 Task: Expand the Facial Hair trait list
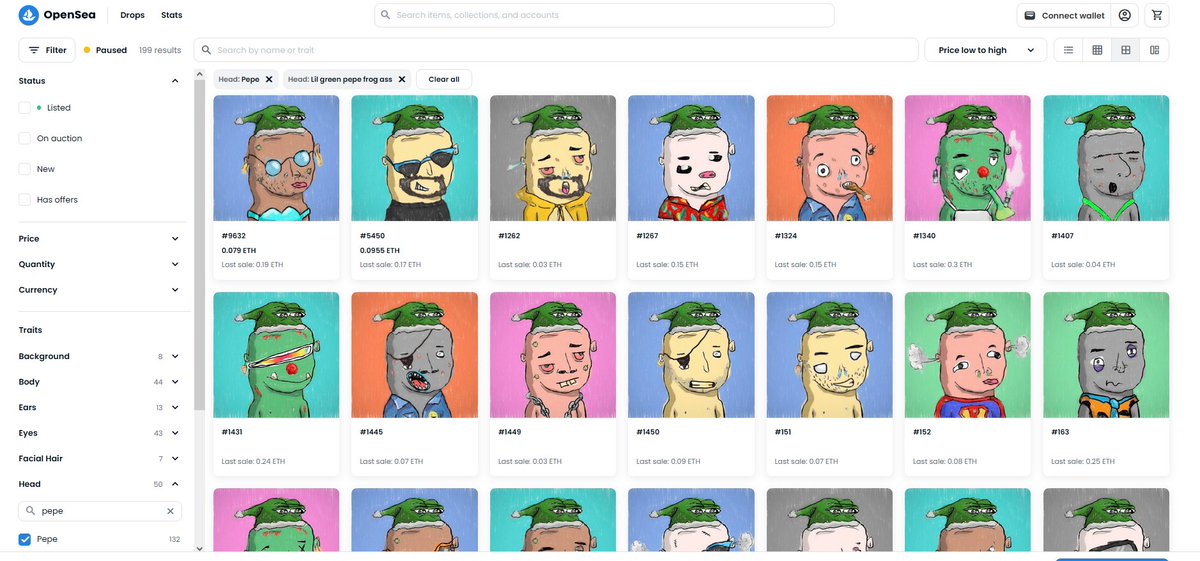[175, 458]
